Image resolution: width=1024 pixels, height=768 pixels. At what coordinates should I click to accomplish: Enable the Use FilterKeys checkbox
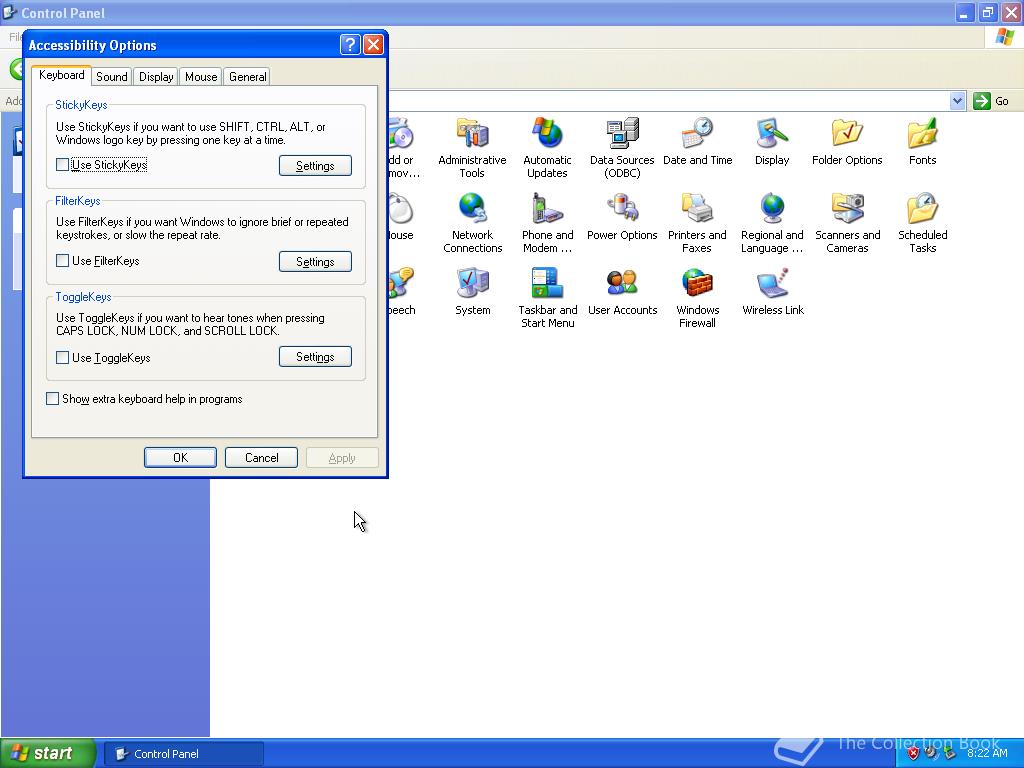click(x=62, y=261)
